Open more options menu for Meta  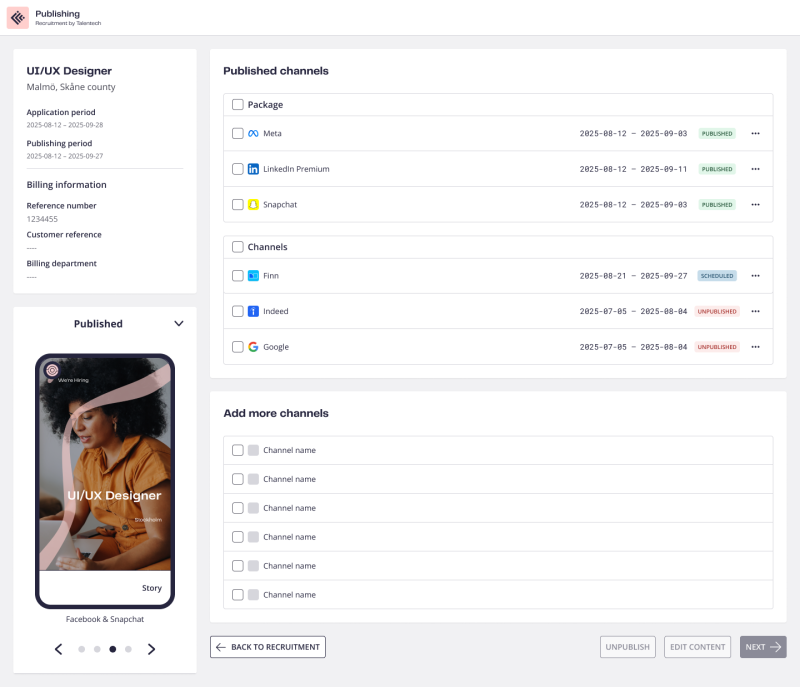click(x=755, y=134)
